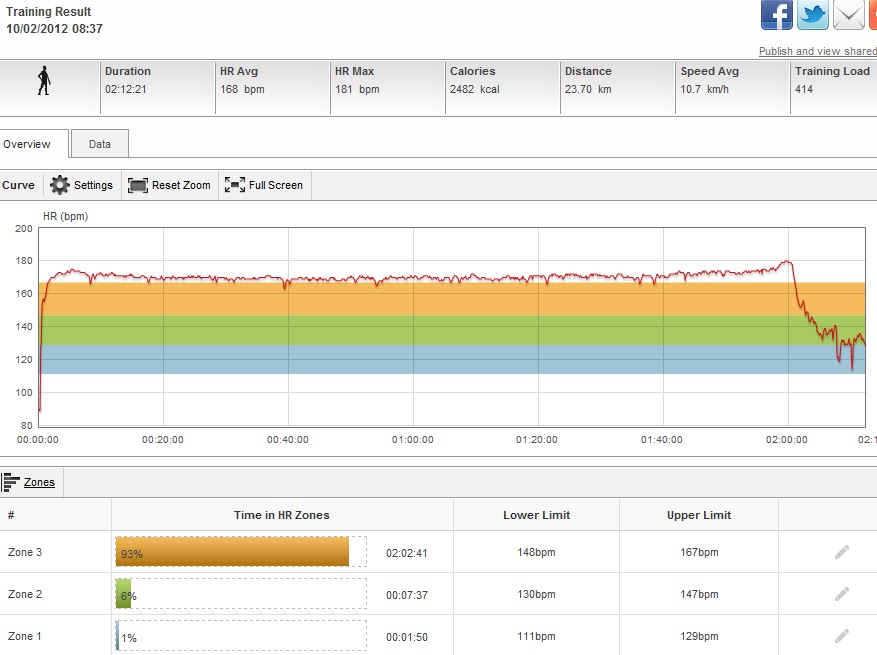Click orange Zone 3 band in chart
This screenshot has width=877, height=655.
[452, 299]
